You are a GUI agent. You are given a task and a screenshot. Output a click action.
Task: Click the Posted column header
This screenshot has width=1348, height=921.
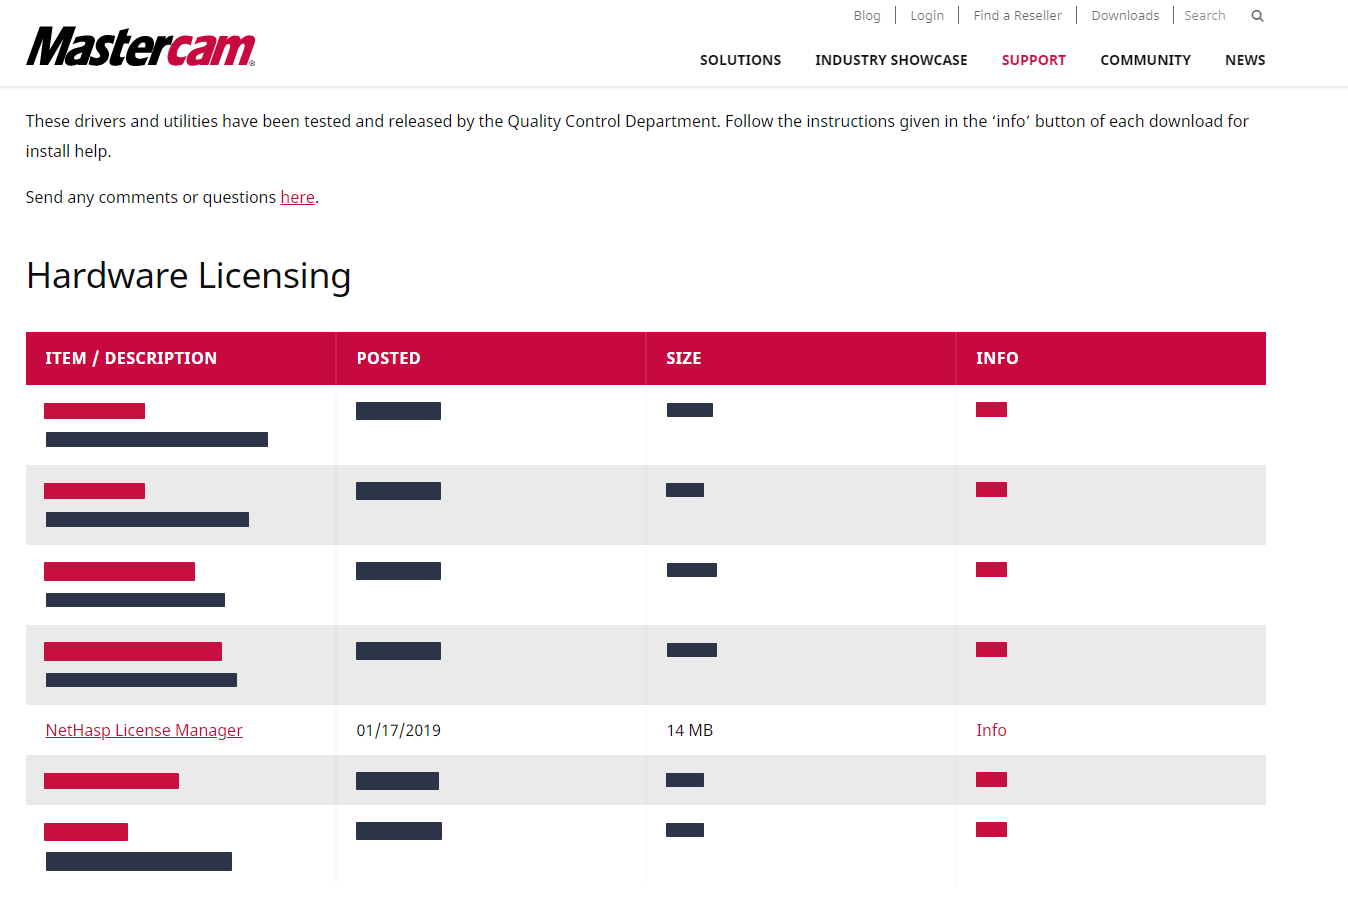[491, 358]
